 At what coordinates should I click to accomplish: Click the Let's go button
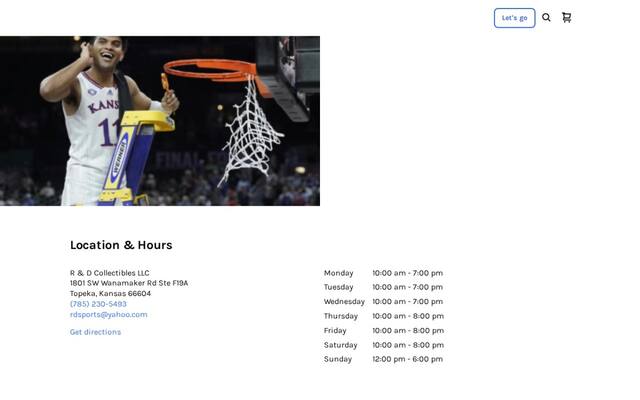tap(514, 18)
